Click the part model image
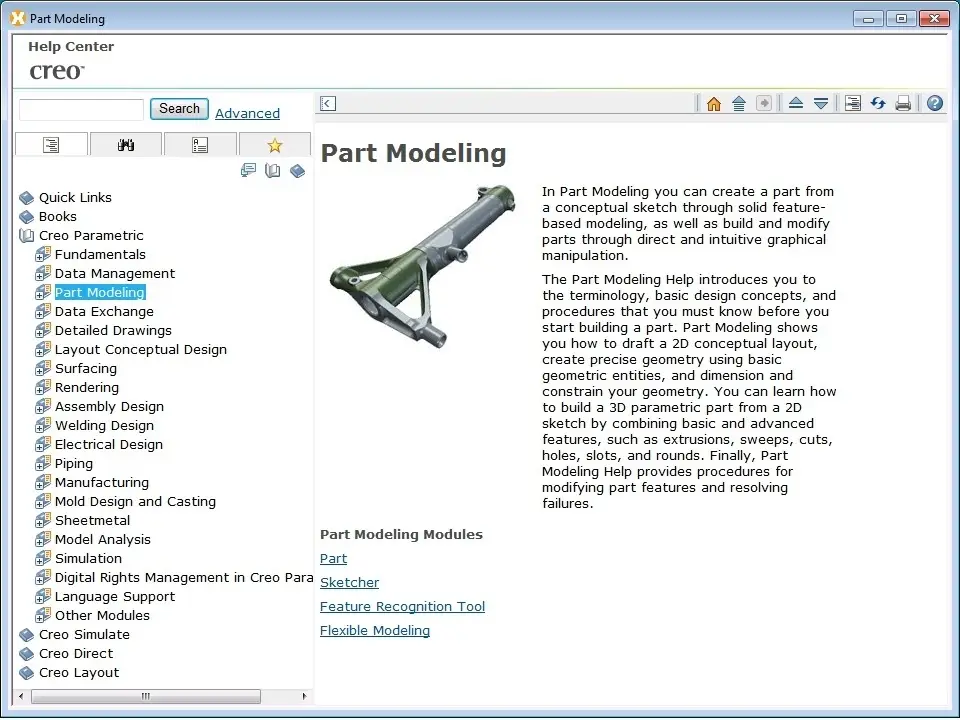Viewport: 960px width, 720px height. coord(423,267)
